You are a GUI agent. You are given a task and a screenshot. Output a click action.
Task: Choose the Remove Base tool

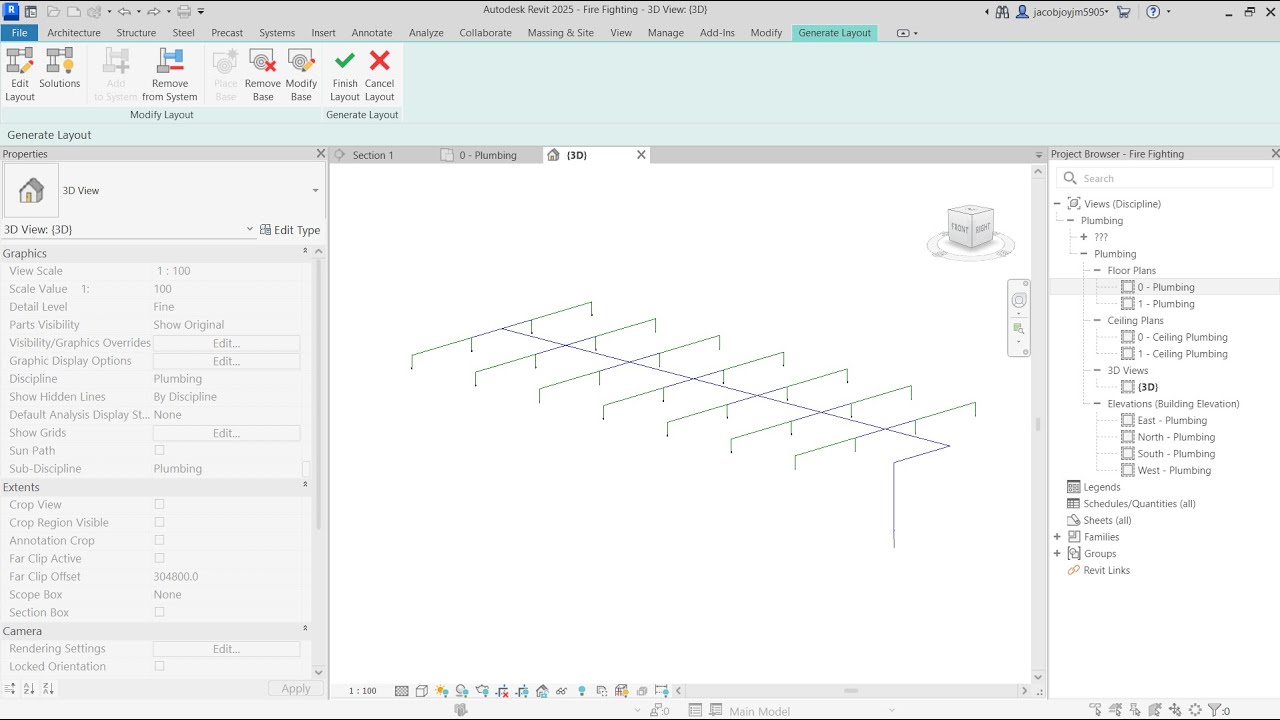tap(263, 75)
